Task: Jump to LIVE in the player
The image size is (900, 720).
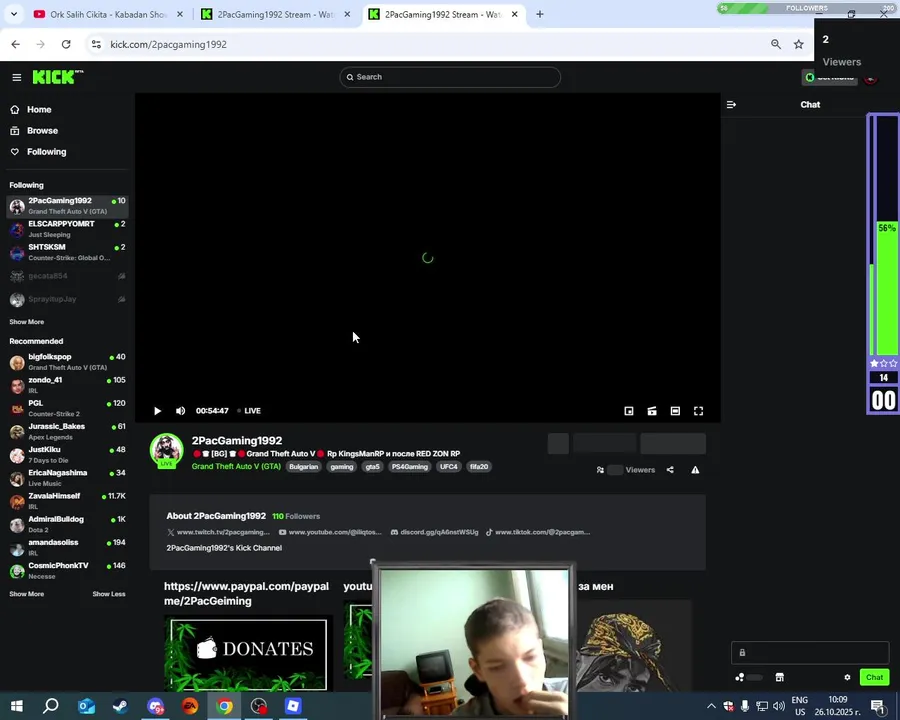Action: (x=249, y=411)
